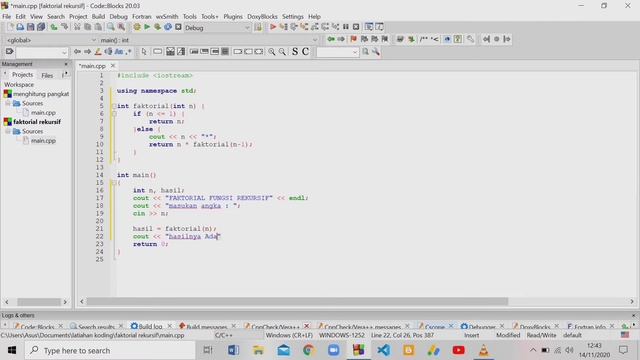Click the Build gear icon
The width and height of the screenshot is (640, 360).
137,27
